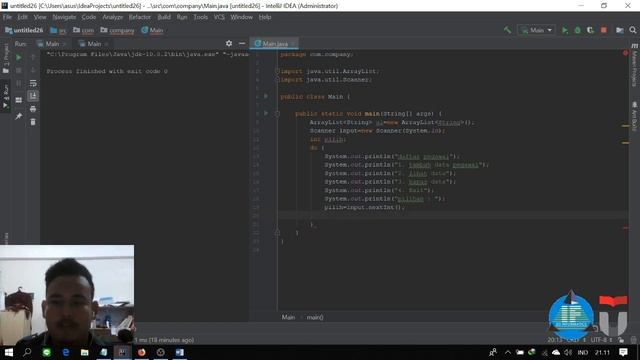Select the first Main tab in the Run panel

[52, 44]
